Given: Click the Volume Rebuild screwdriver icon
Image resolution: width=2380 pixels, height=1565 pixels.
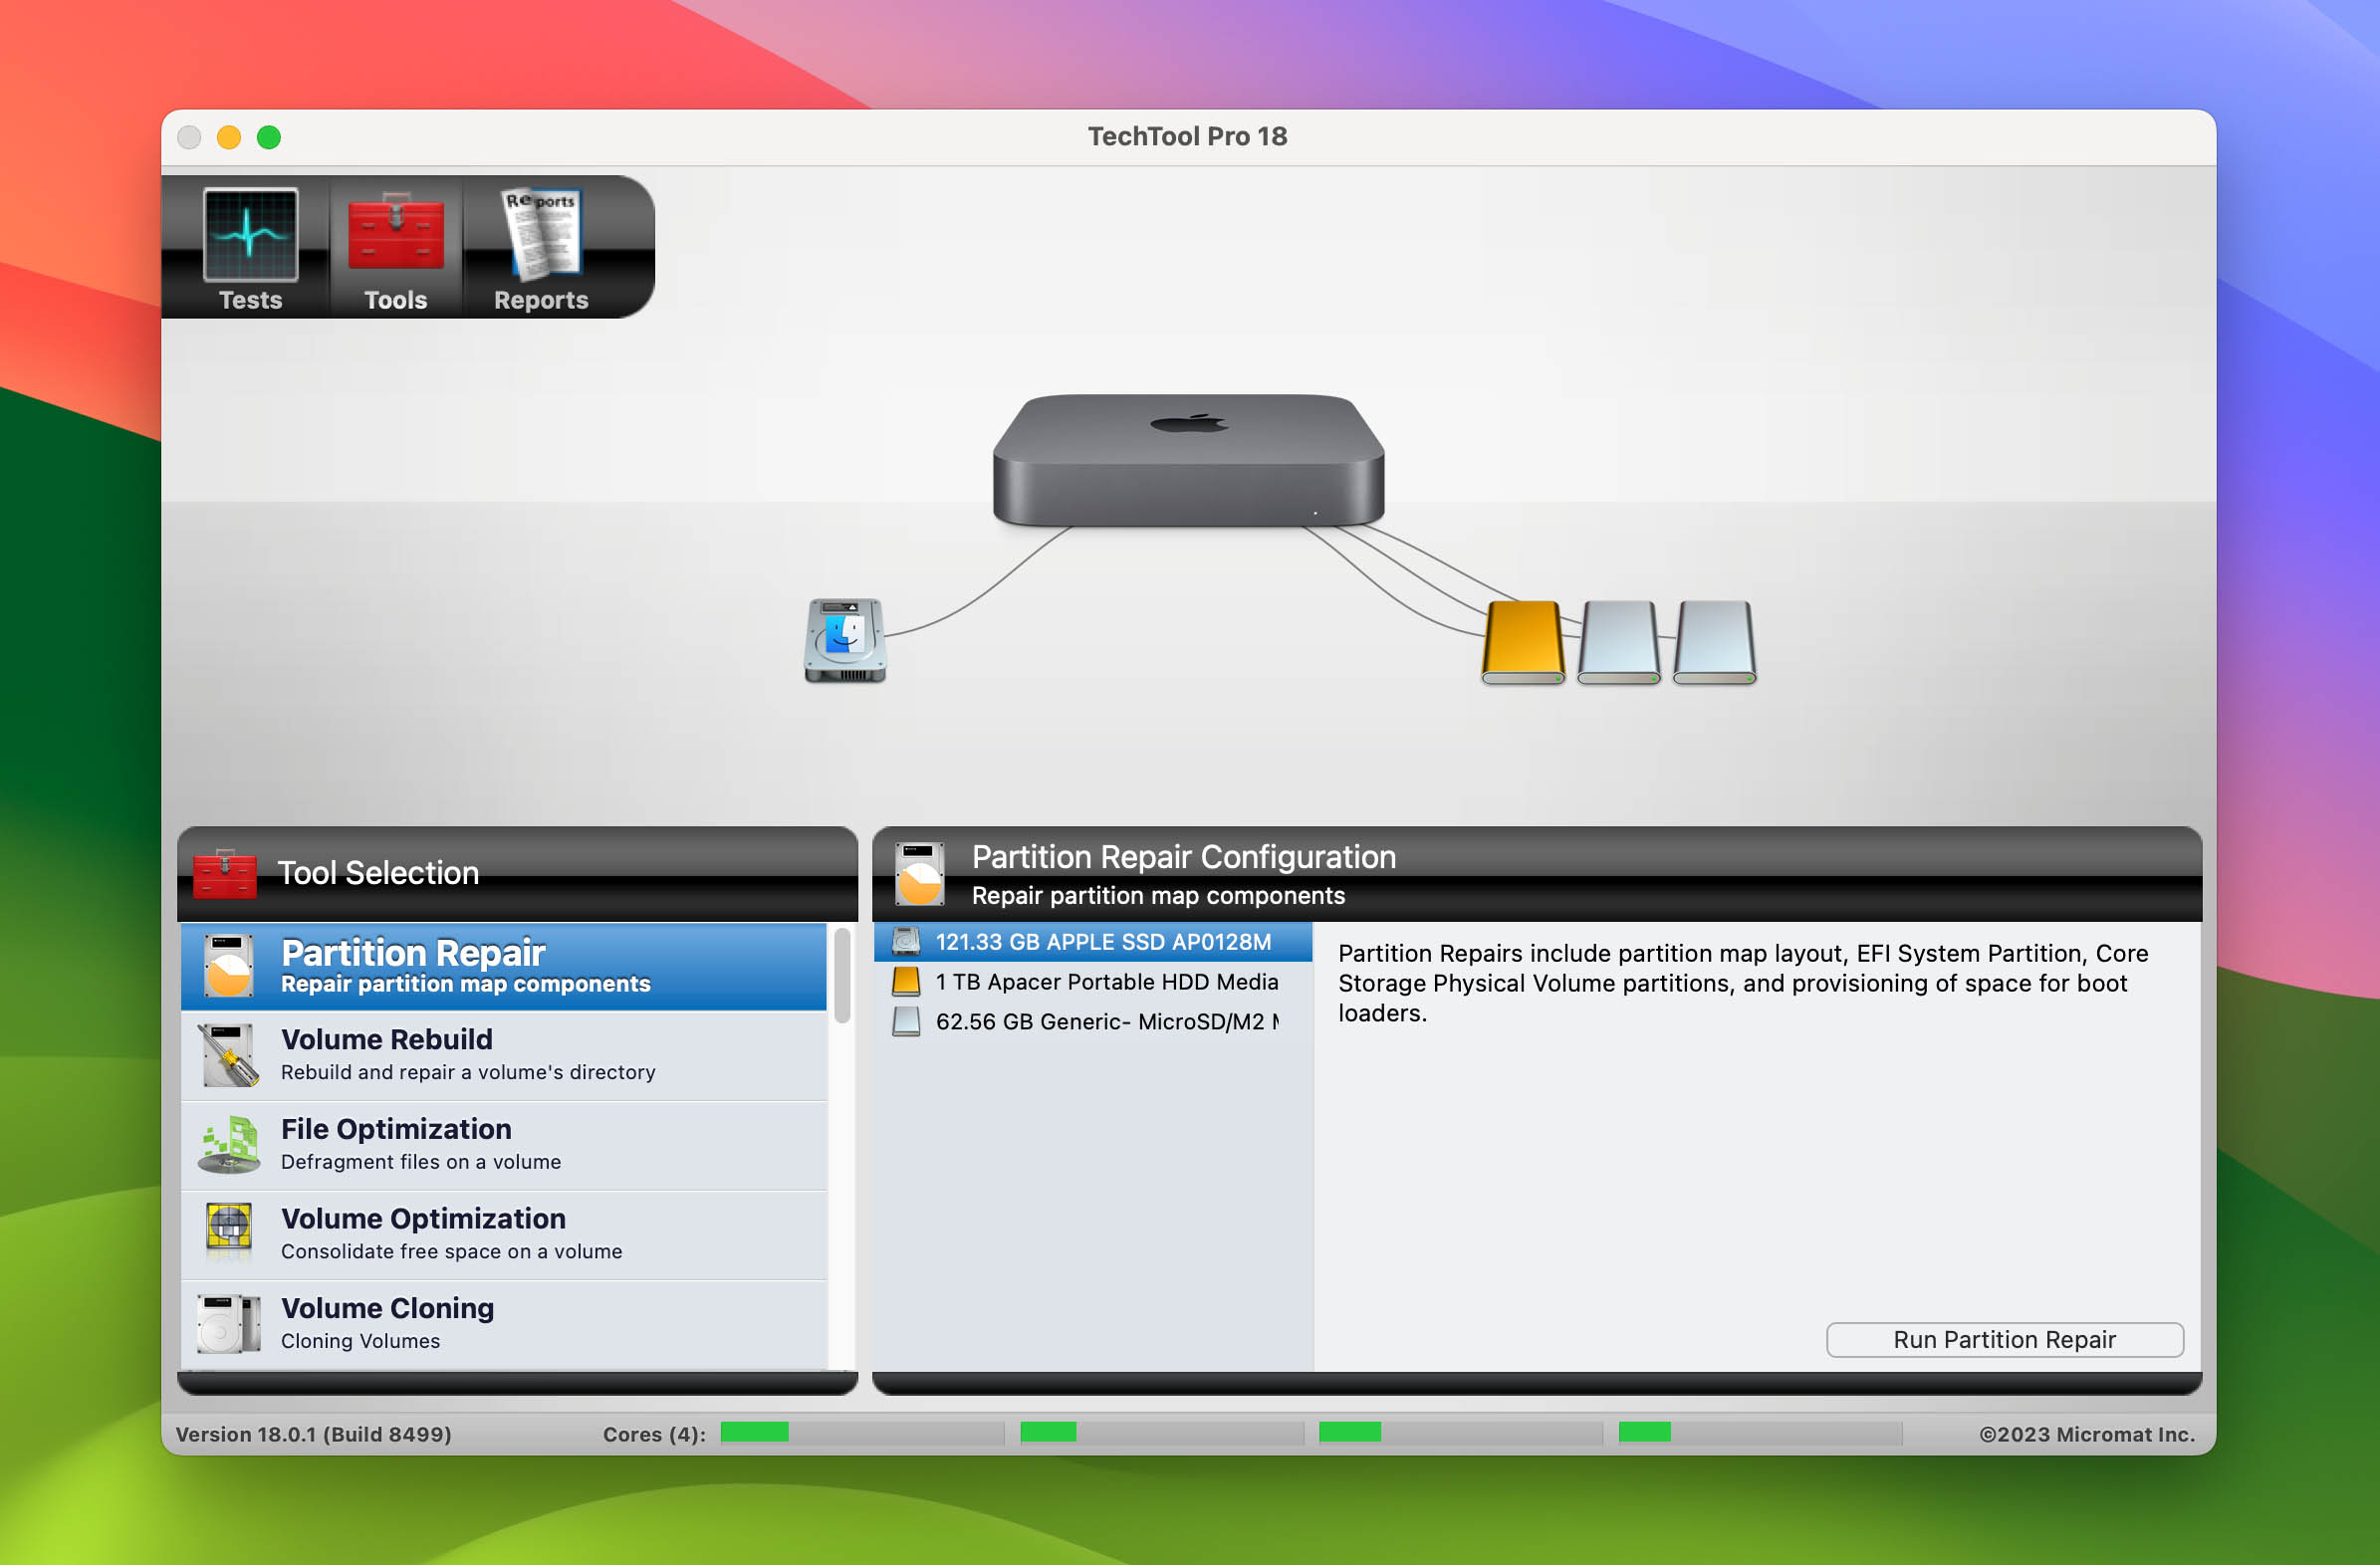Looking at the screenshot, I should coord(230,1055).
